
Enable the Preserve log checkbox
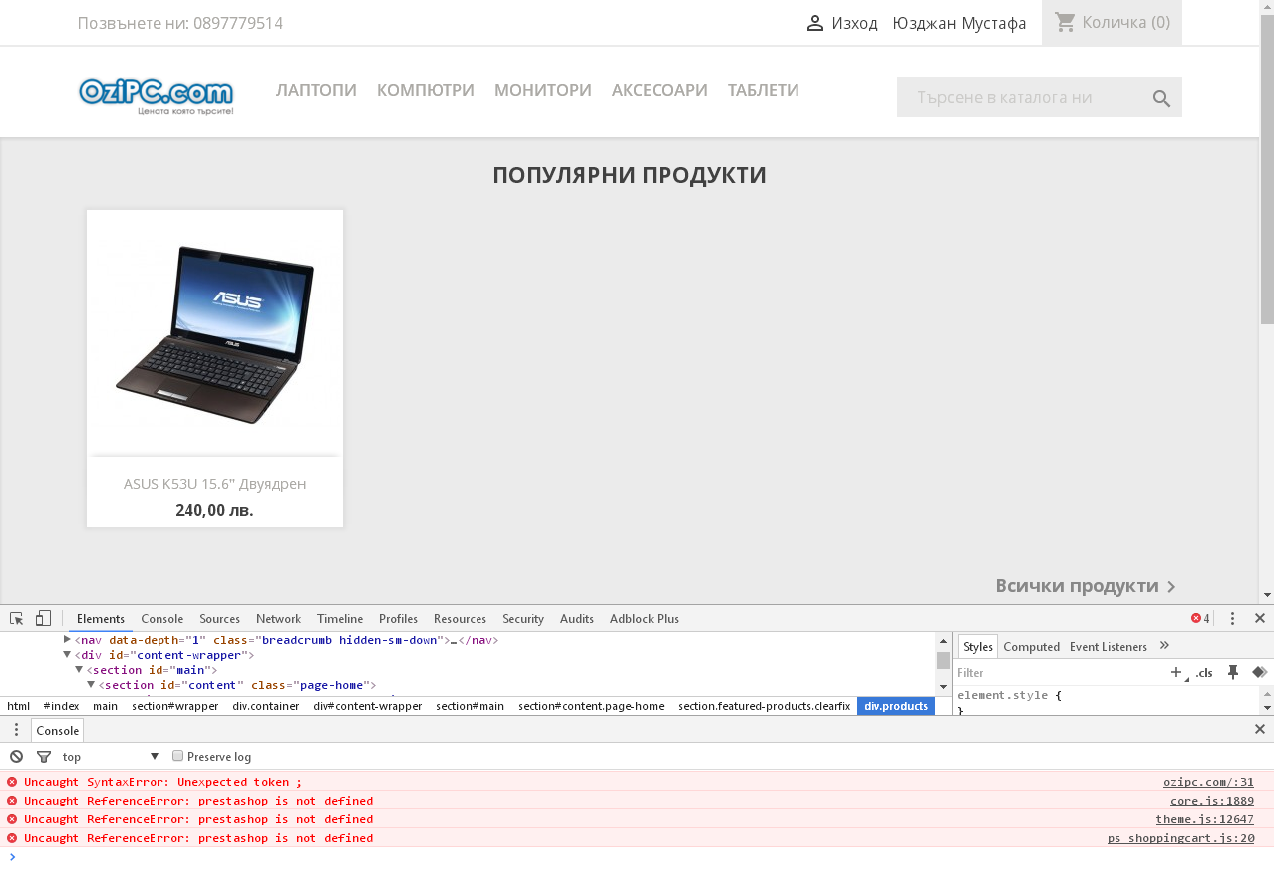(178, 756)
